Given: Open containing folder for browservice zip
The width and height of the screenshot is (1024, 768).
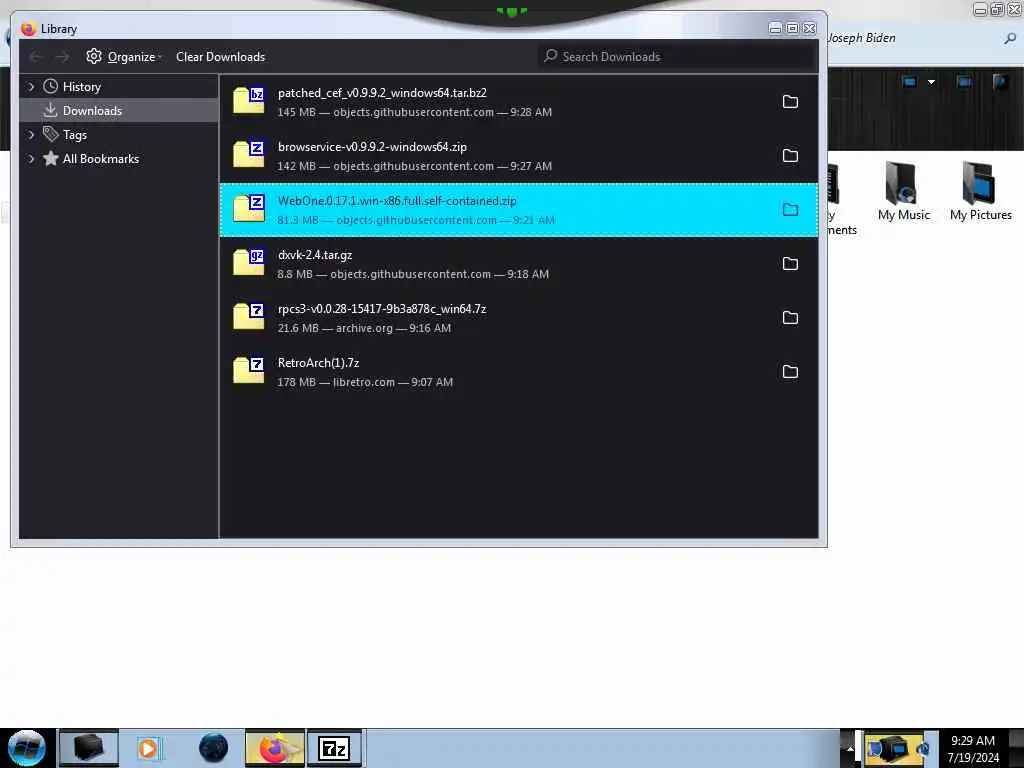Looking at the screenshot, I should click(x=790, y=155).
